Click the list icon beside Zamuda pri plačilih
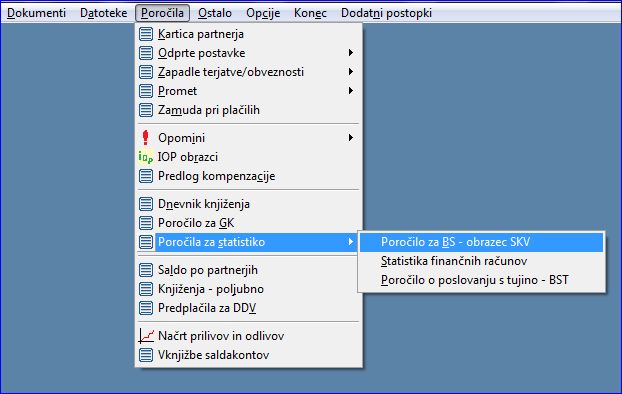The height and width of the screenshot is (394, 622). pos(146,110)
